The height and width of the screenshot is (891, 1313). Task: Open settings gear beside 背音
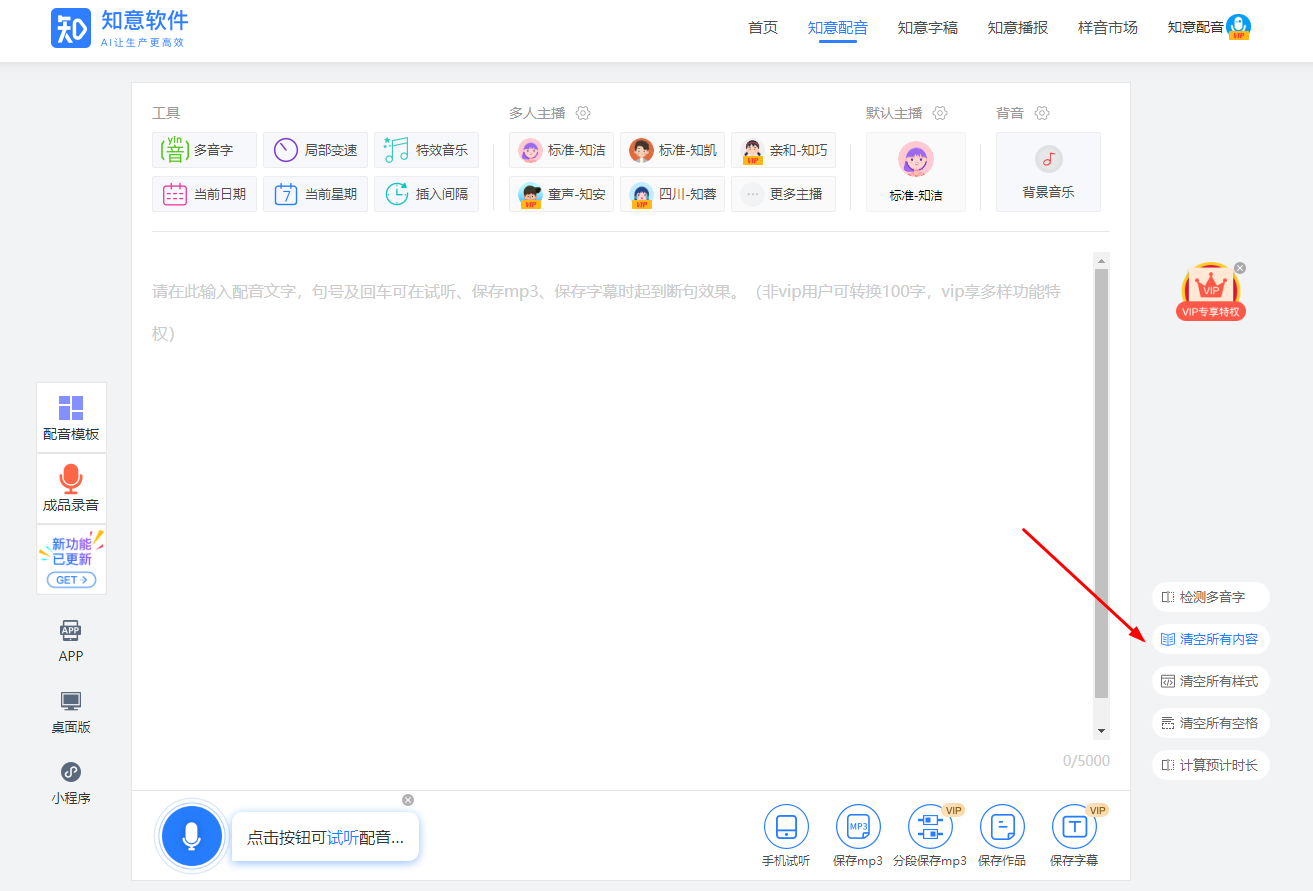tap(1042, 113)
